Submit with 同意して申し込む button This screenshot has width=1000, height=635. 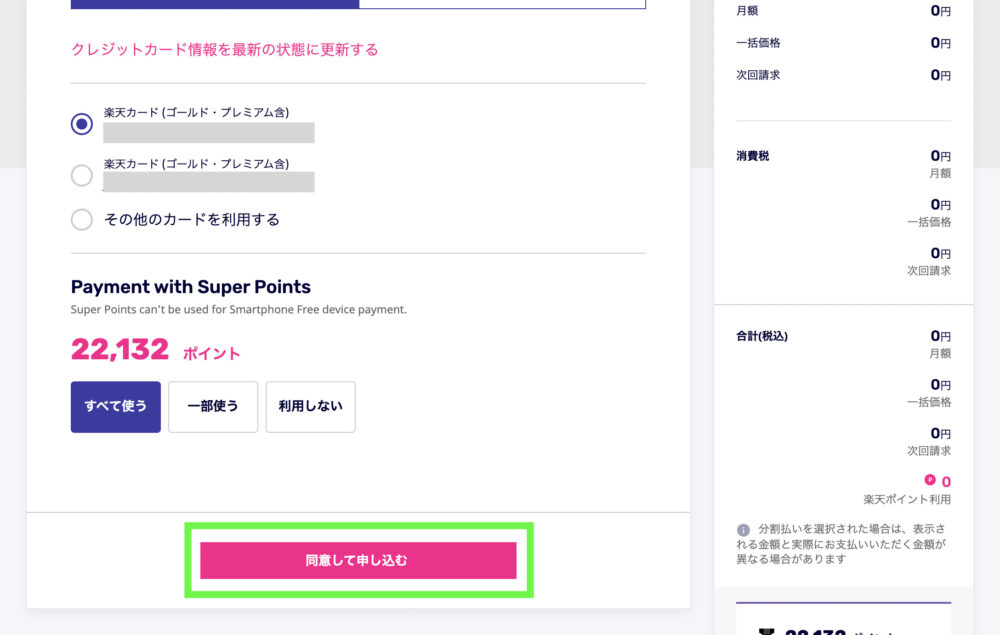click(x=358, y=560)
